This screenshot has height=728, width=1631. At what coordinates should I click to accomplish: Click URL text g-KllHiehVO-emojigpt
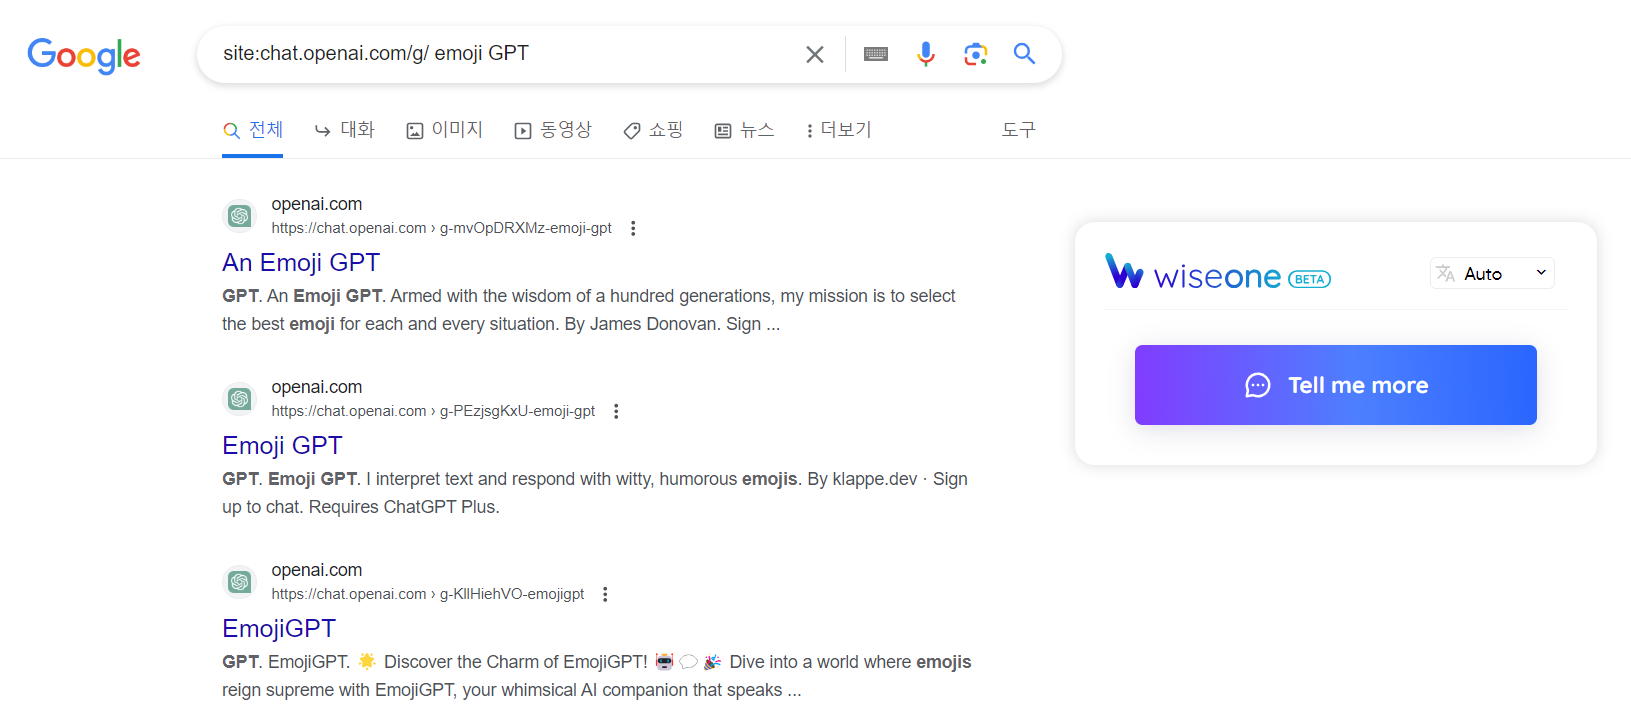[x=512, y=594]
